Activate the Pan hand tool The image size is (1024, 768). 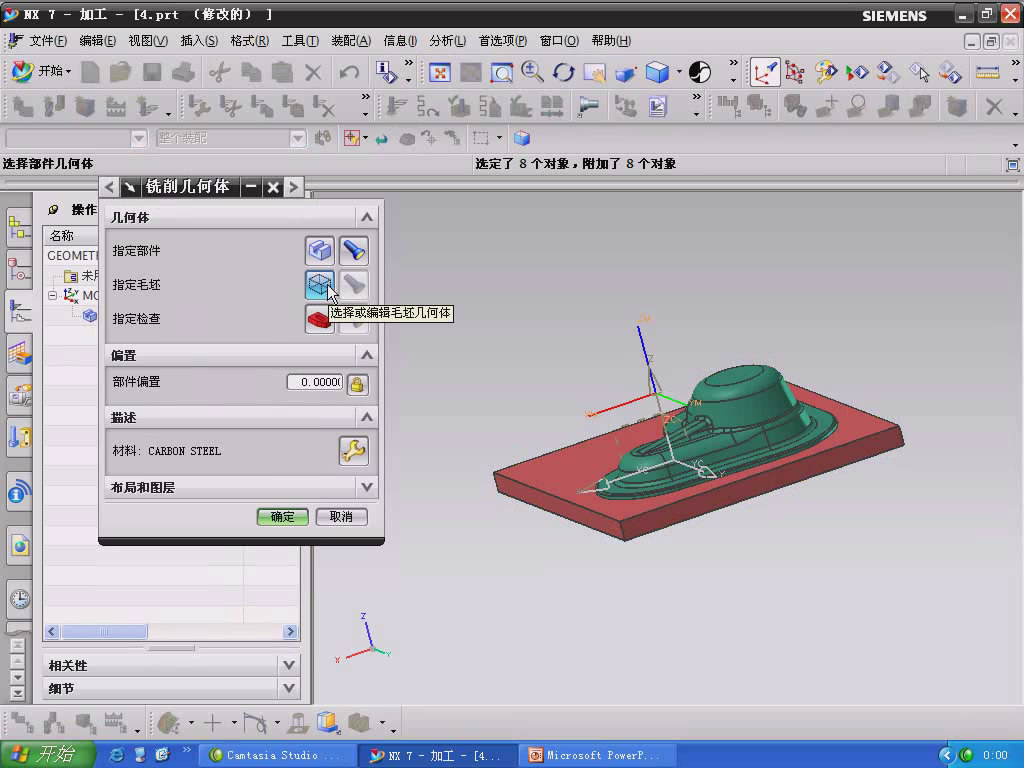(594, 72)
